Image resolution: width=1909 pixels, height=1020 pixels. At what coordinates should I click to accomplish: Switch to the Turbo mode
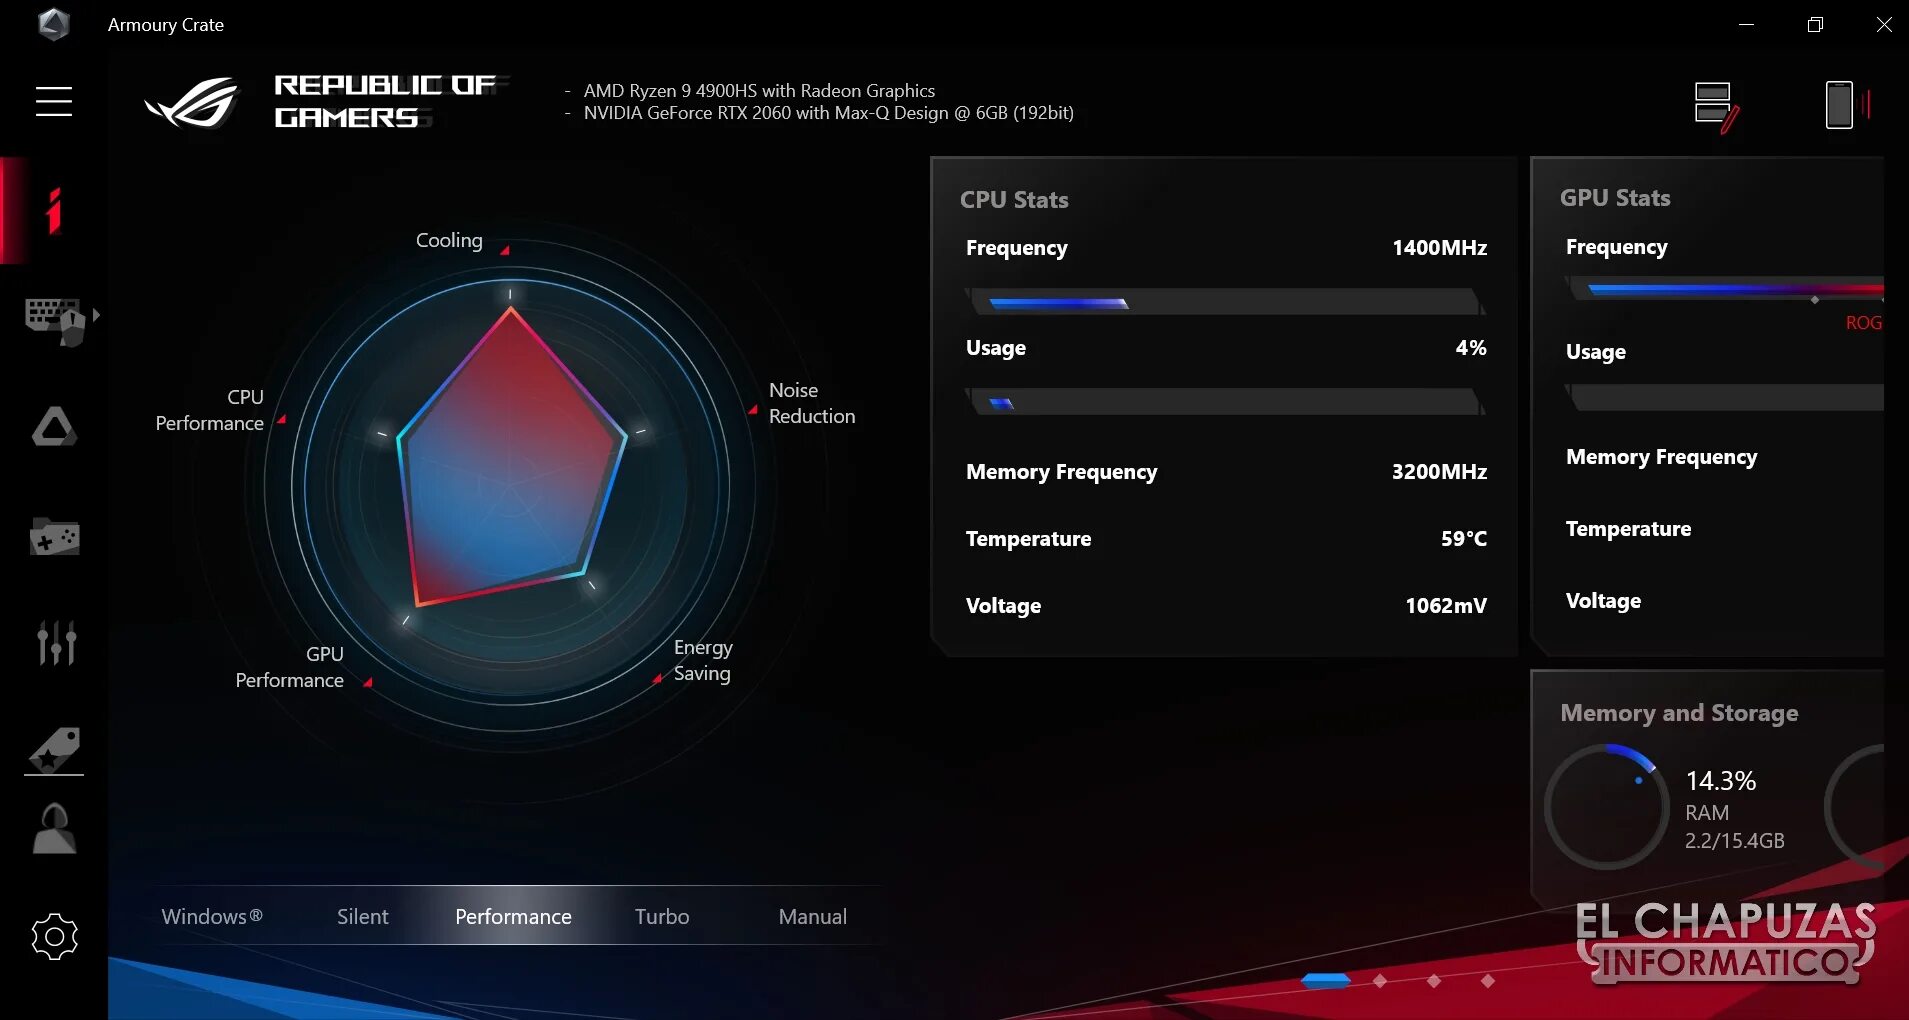pyautogui.click(x=662, y=916)
